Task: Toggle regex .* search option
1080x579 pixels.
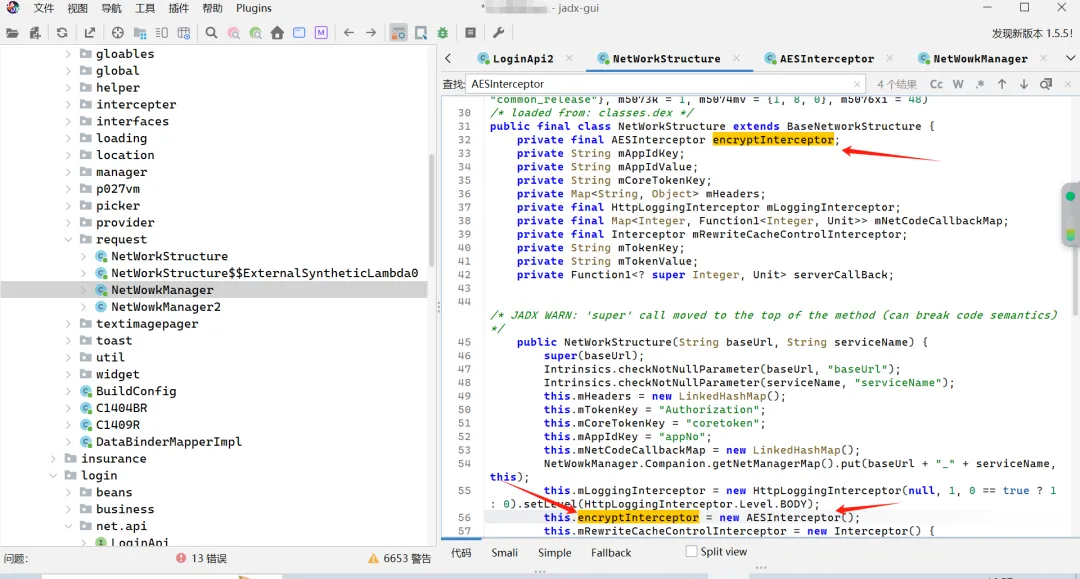Action: [980, 84]
